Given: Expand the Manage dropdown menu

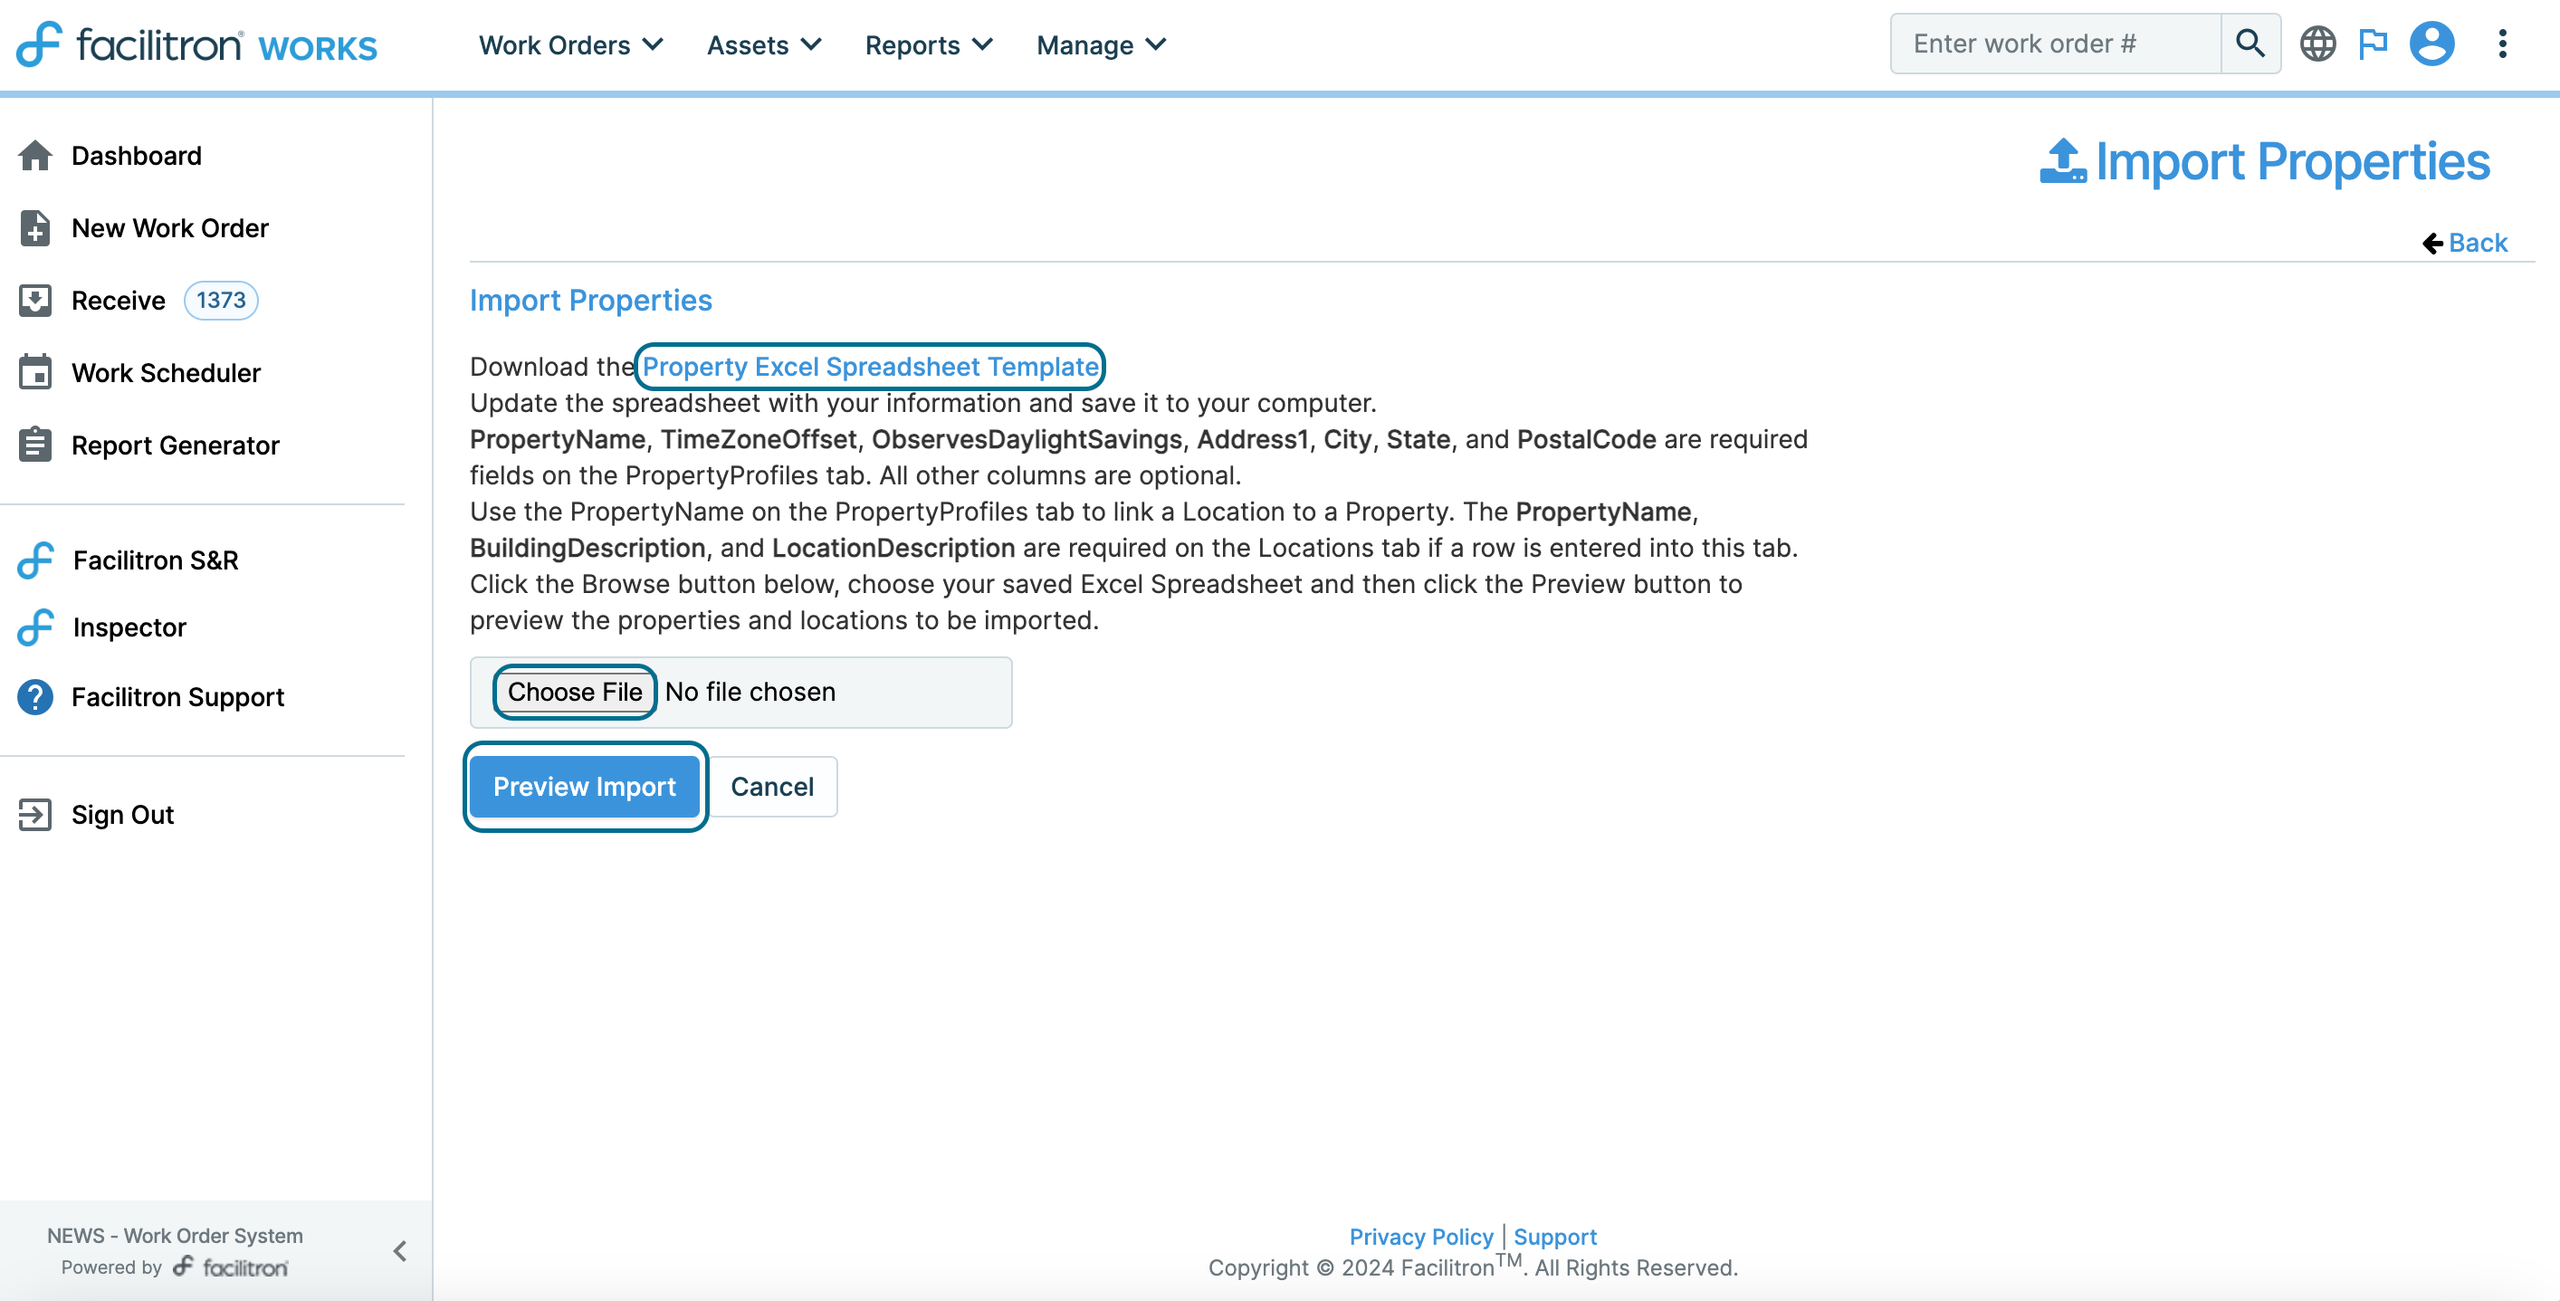Looking at the screenshot, I should 1101,45.
